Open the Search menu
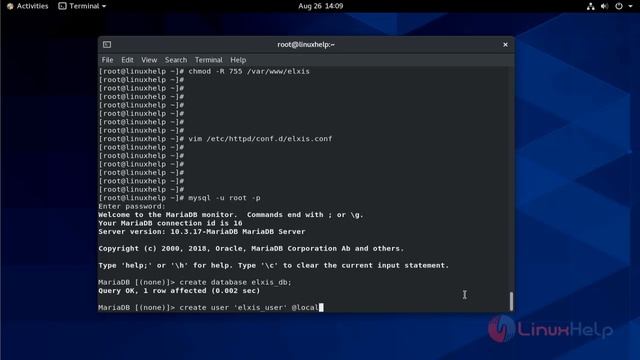640x360 pixels. click(176, 60)
